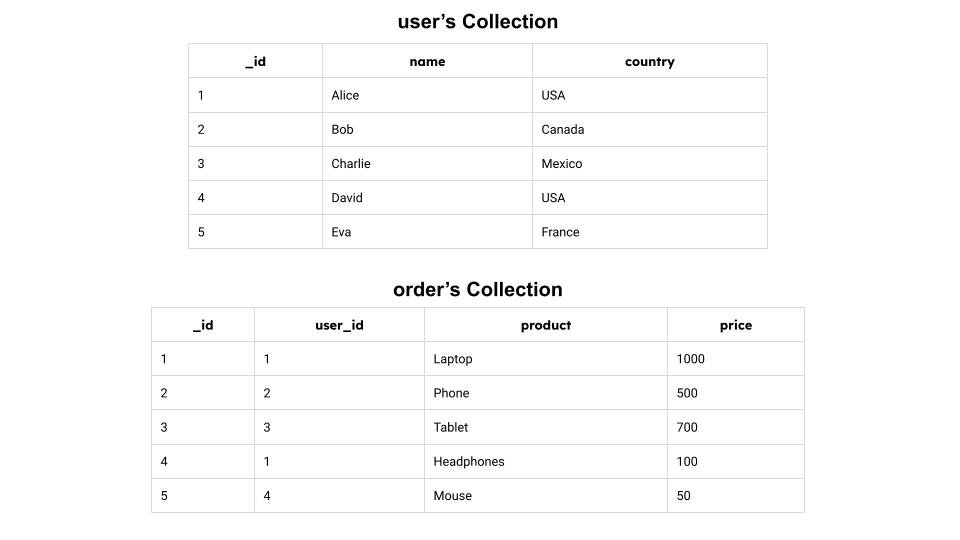The height and width of the screenshot is (540, 960).
Task: Select the price column header
Action: 736,324
